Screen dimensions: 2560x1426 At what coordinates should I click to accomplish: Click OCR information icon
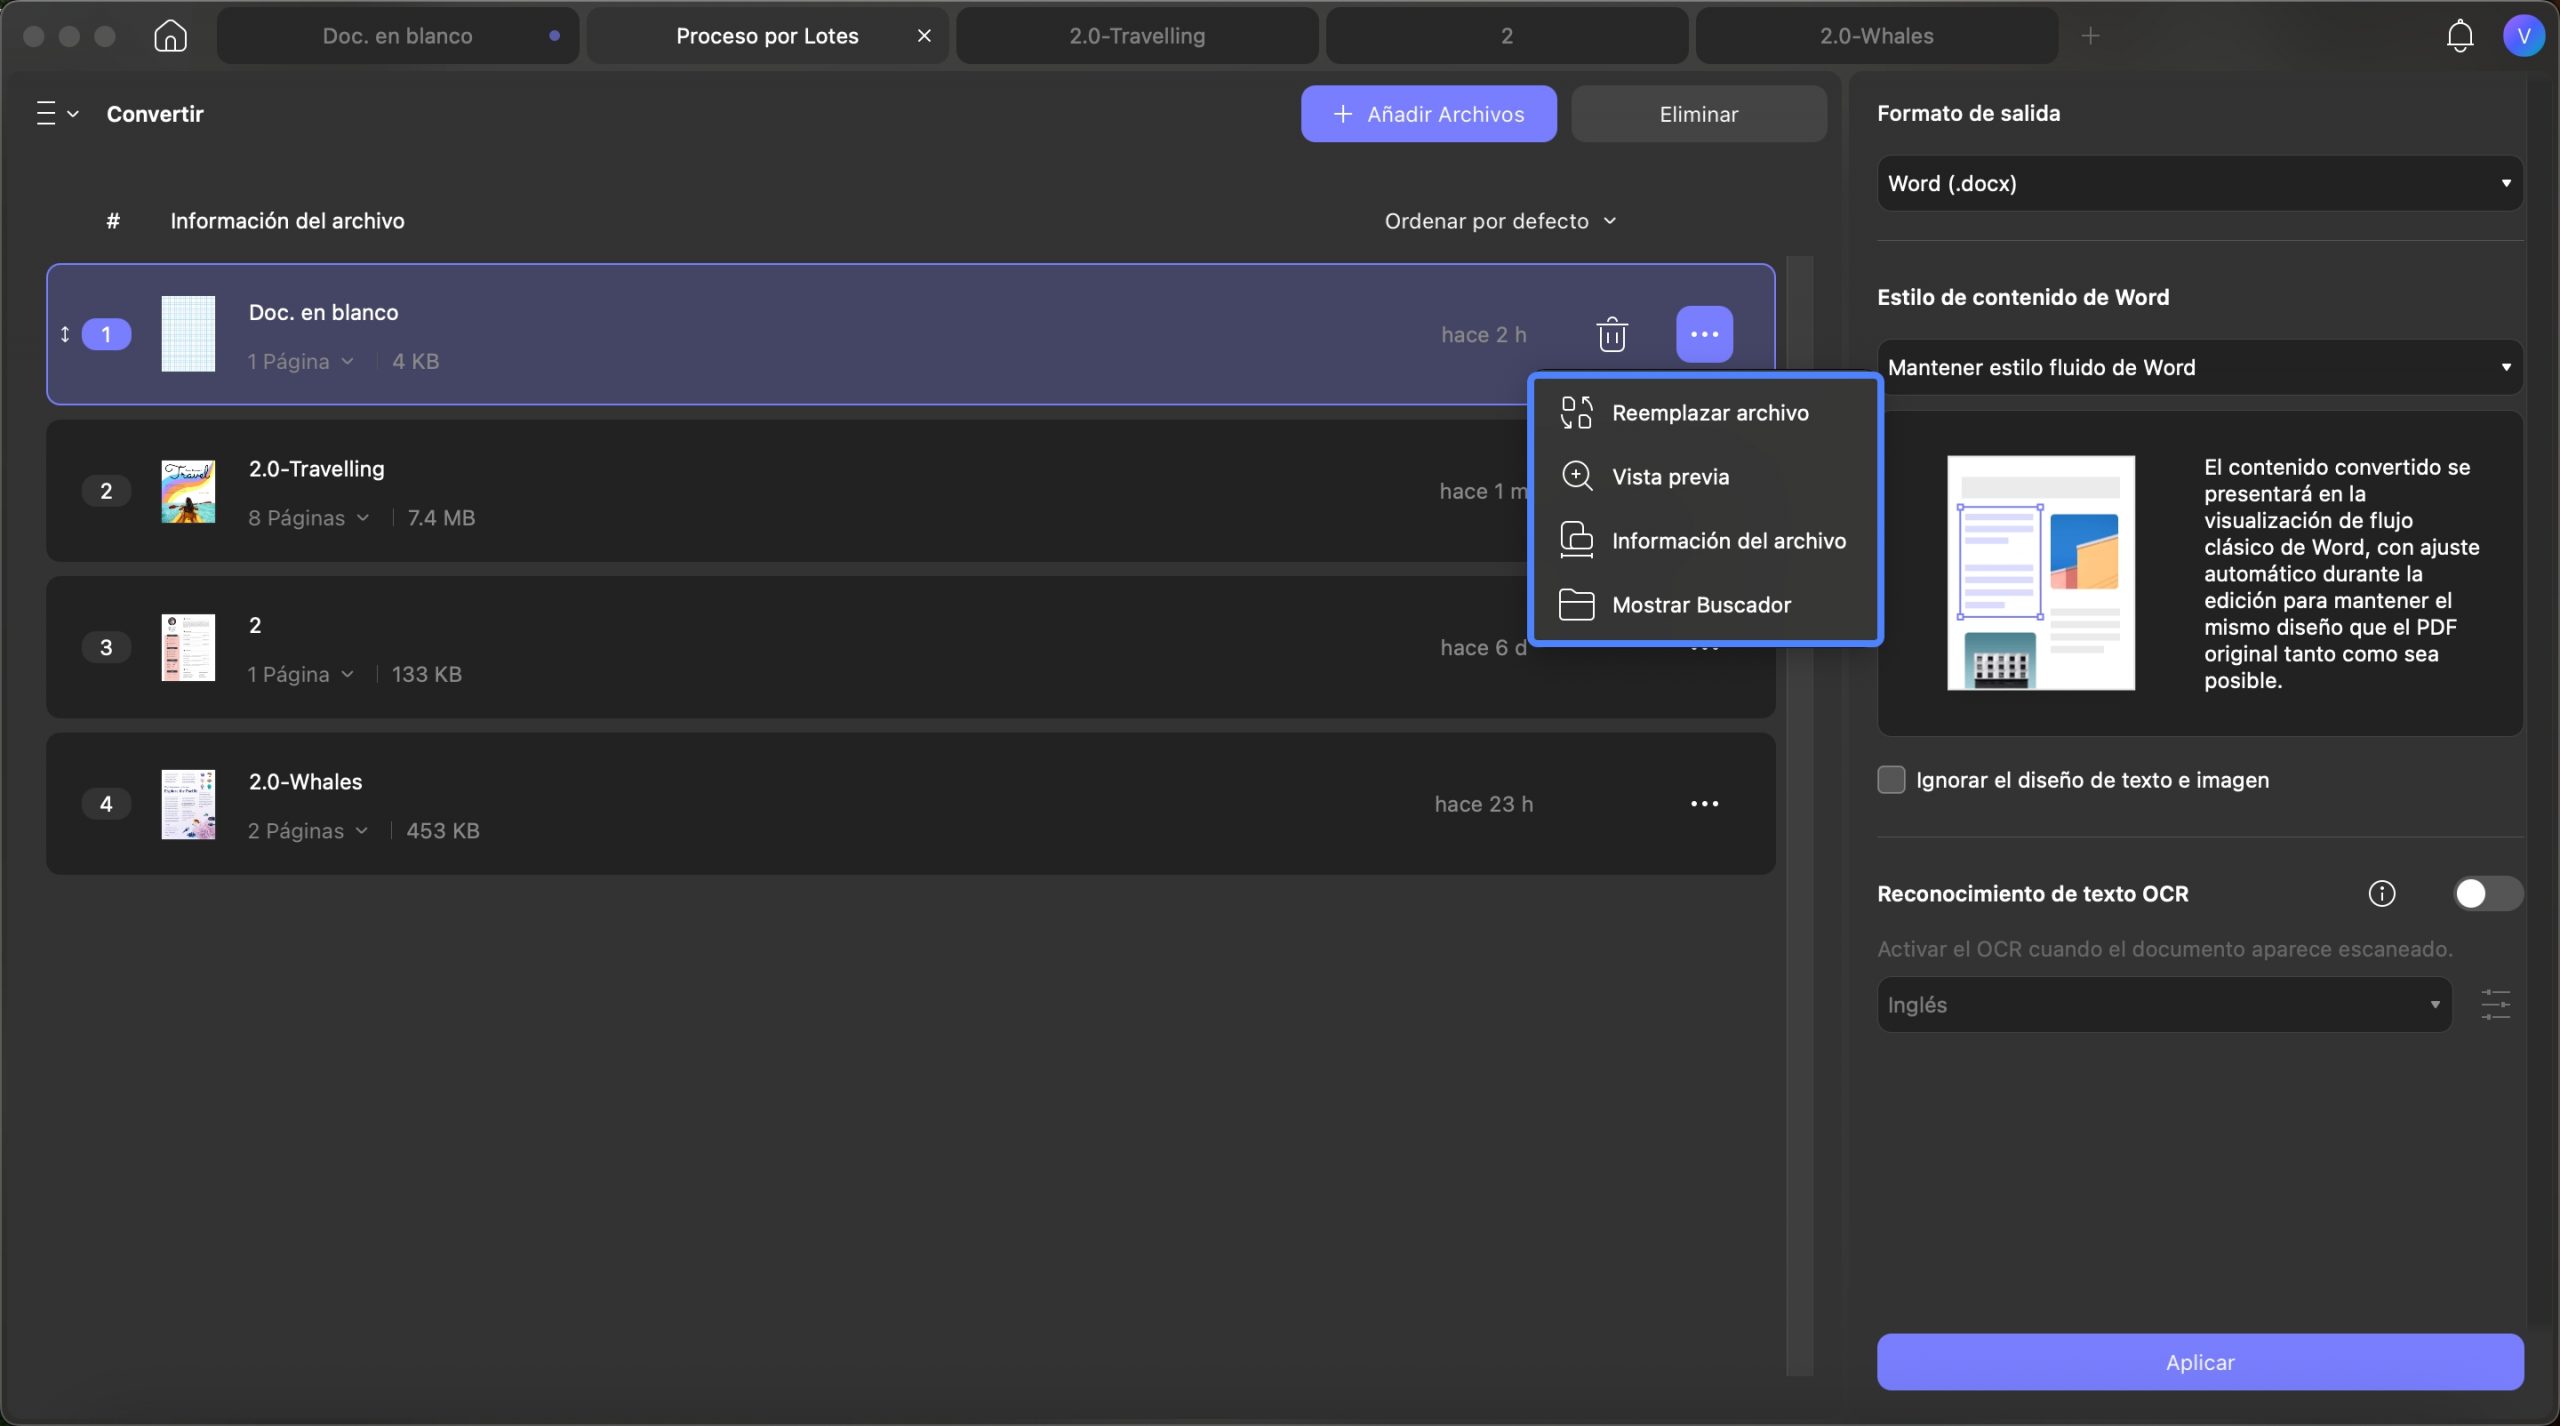[x=2381, y=893]
